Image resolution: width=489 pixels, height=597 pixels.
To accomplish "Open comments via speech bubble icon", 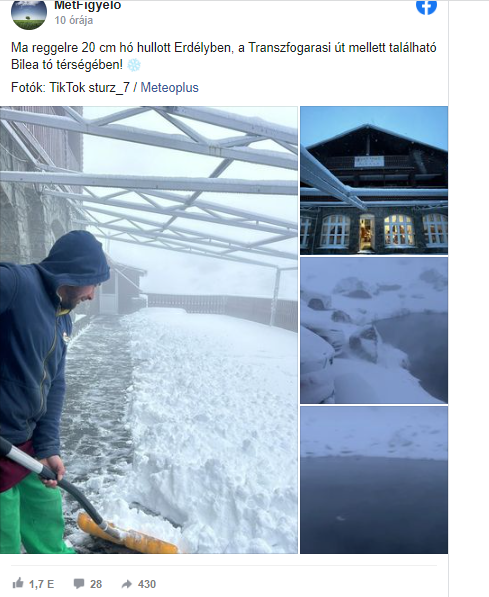I will (x=79, y=584).
